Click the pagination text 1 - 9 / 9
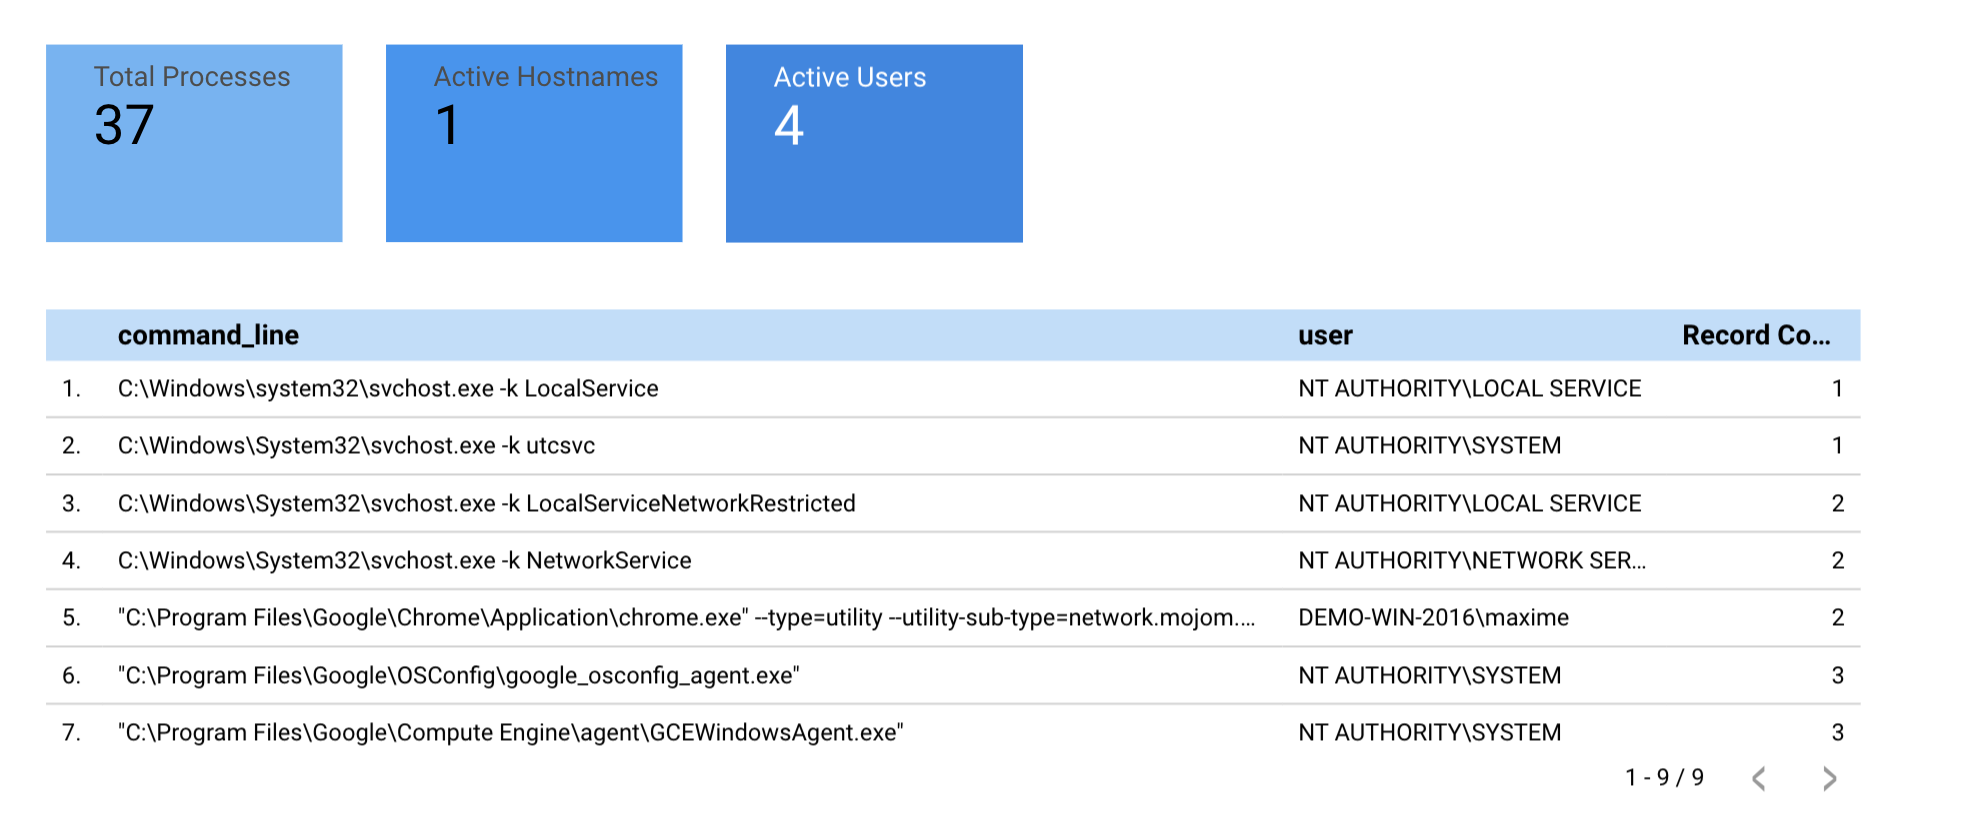This screenshot has height=826, width=1972. (1664, 778)
